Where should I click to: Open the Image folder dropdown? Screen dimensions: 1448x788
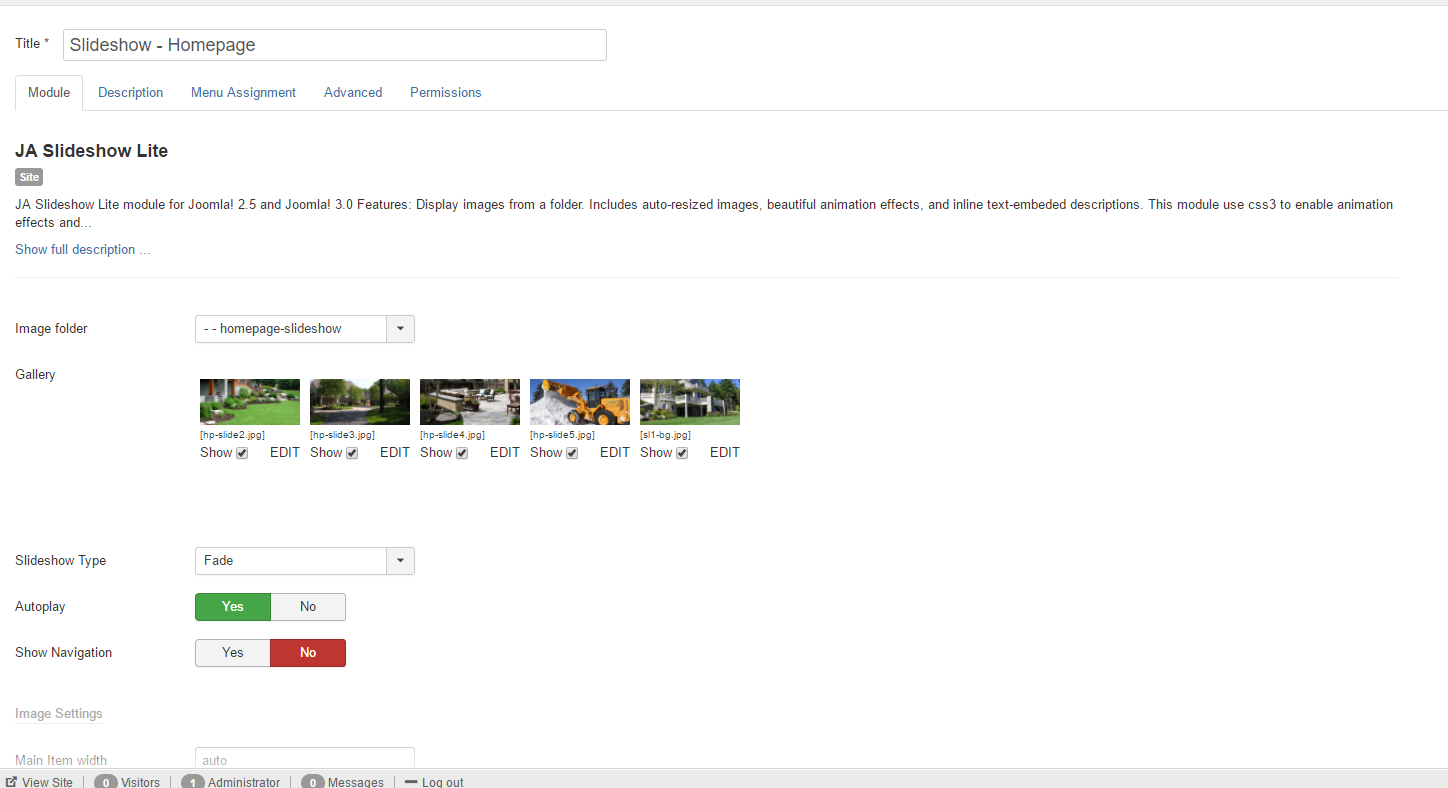305,329
